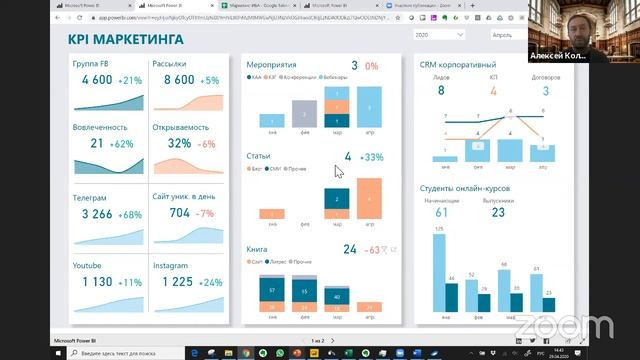
Task: Open Chrome from the taskbar
Action: 246,353
